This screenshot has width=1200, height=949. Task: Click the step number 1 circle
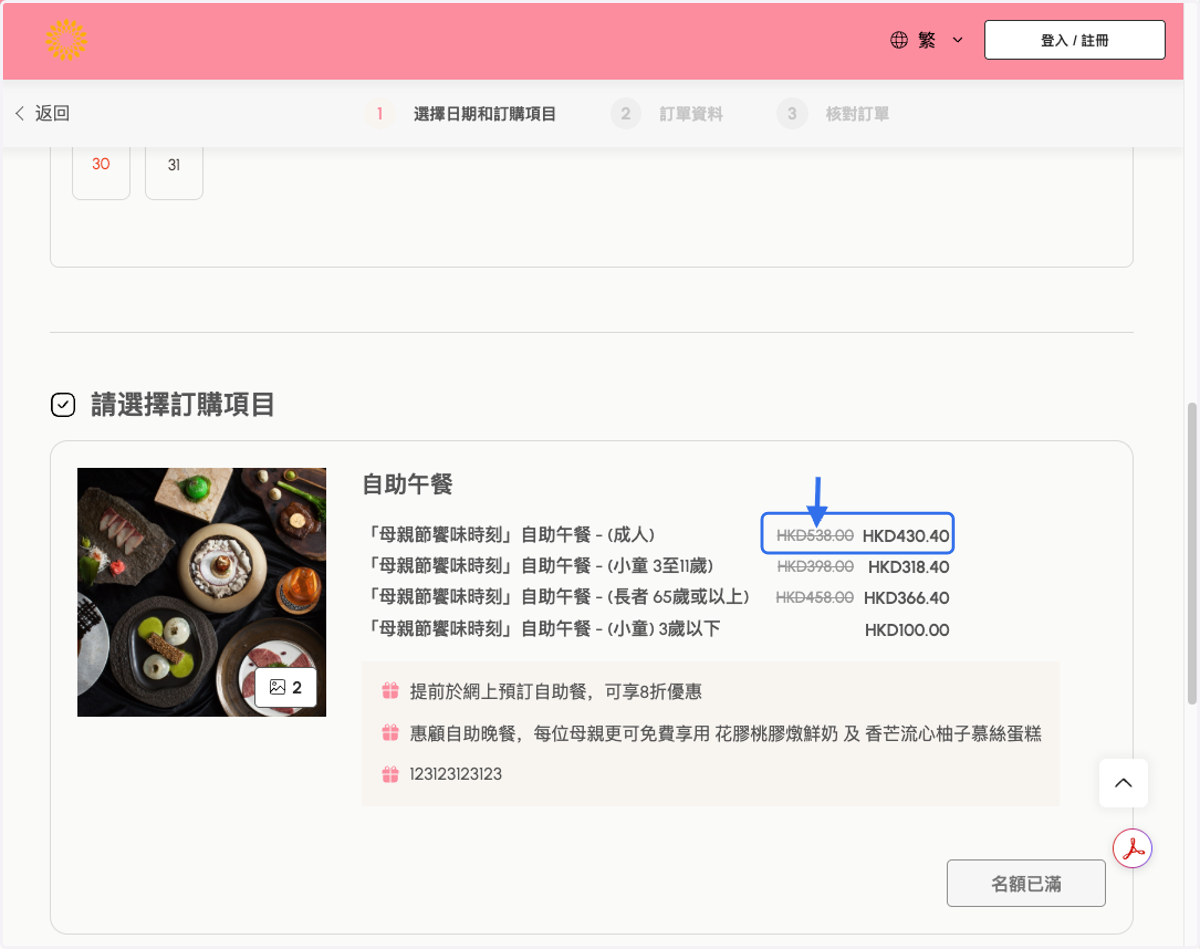pyautogui.click(x=379, y=114)
